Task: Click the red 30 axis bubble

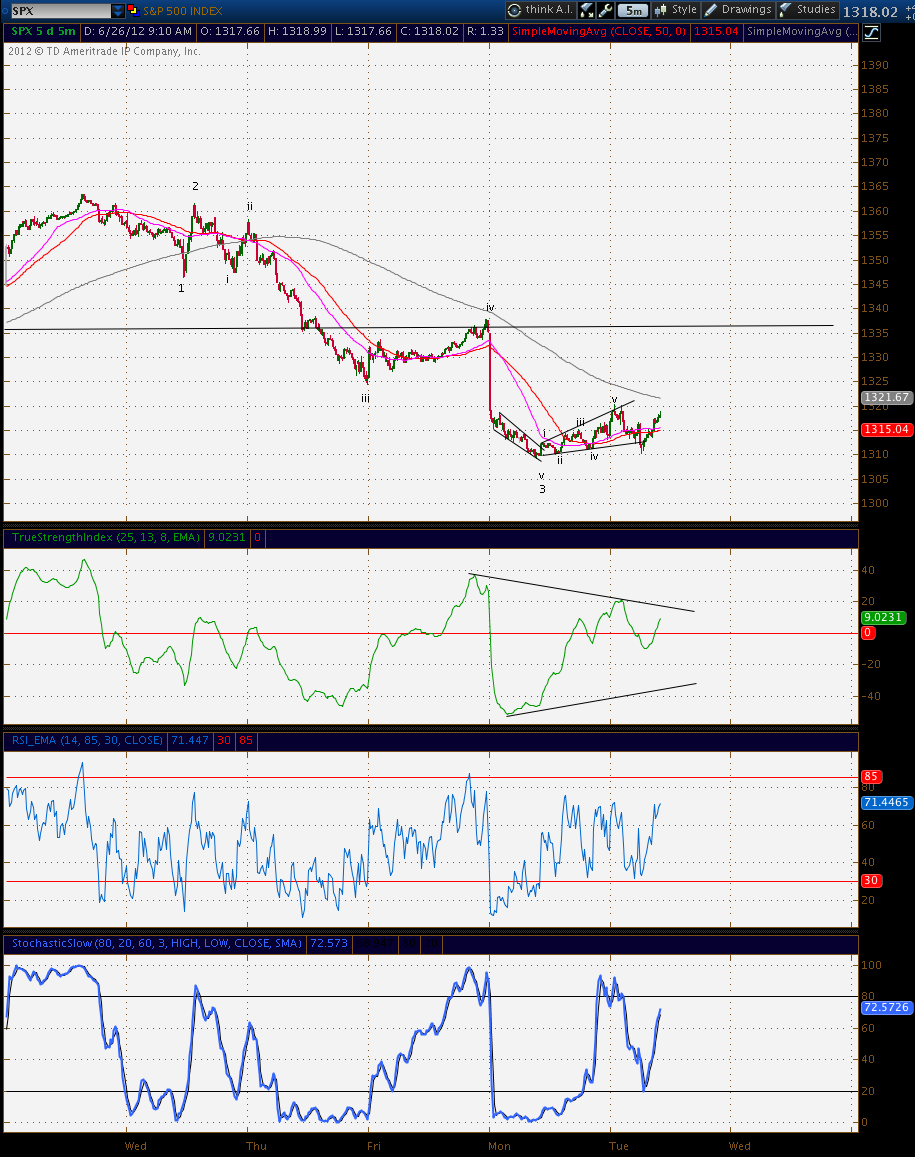Action: [x=871, y=880]
